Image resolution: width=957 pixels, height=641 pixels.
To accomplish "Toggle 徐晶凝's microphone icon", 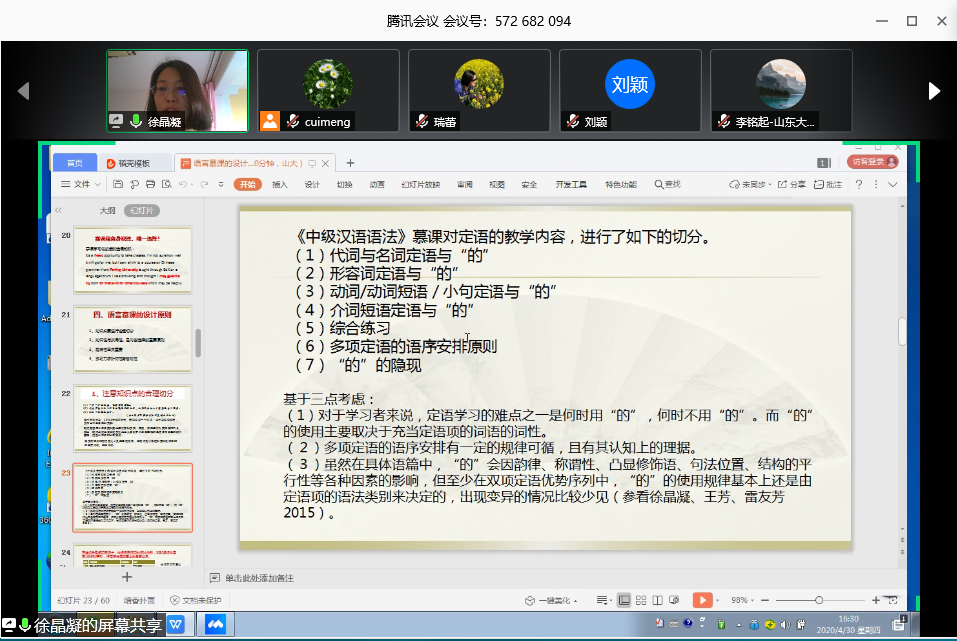I will pyautogui.click(x=135, y=122).
